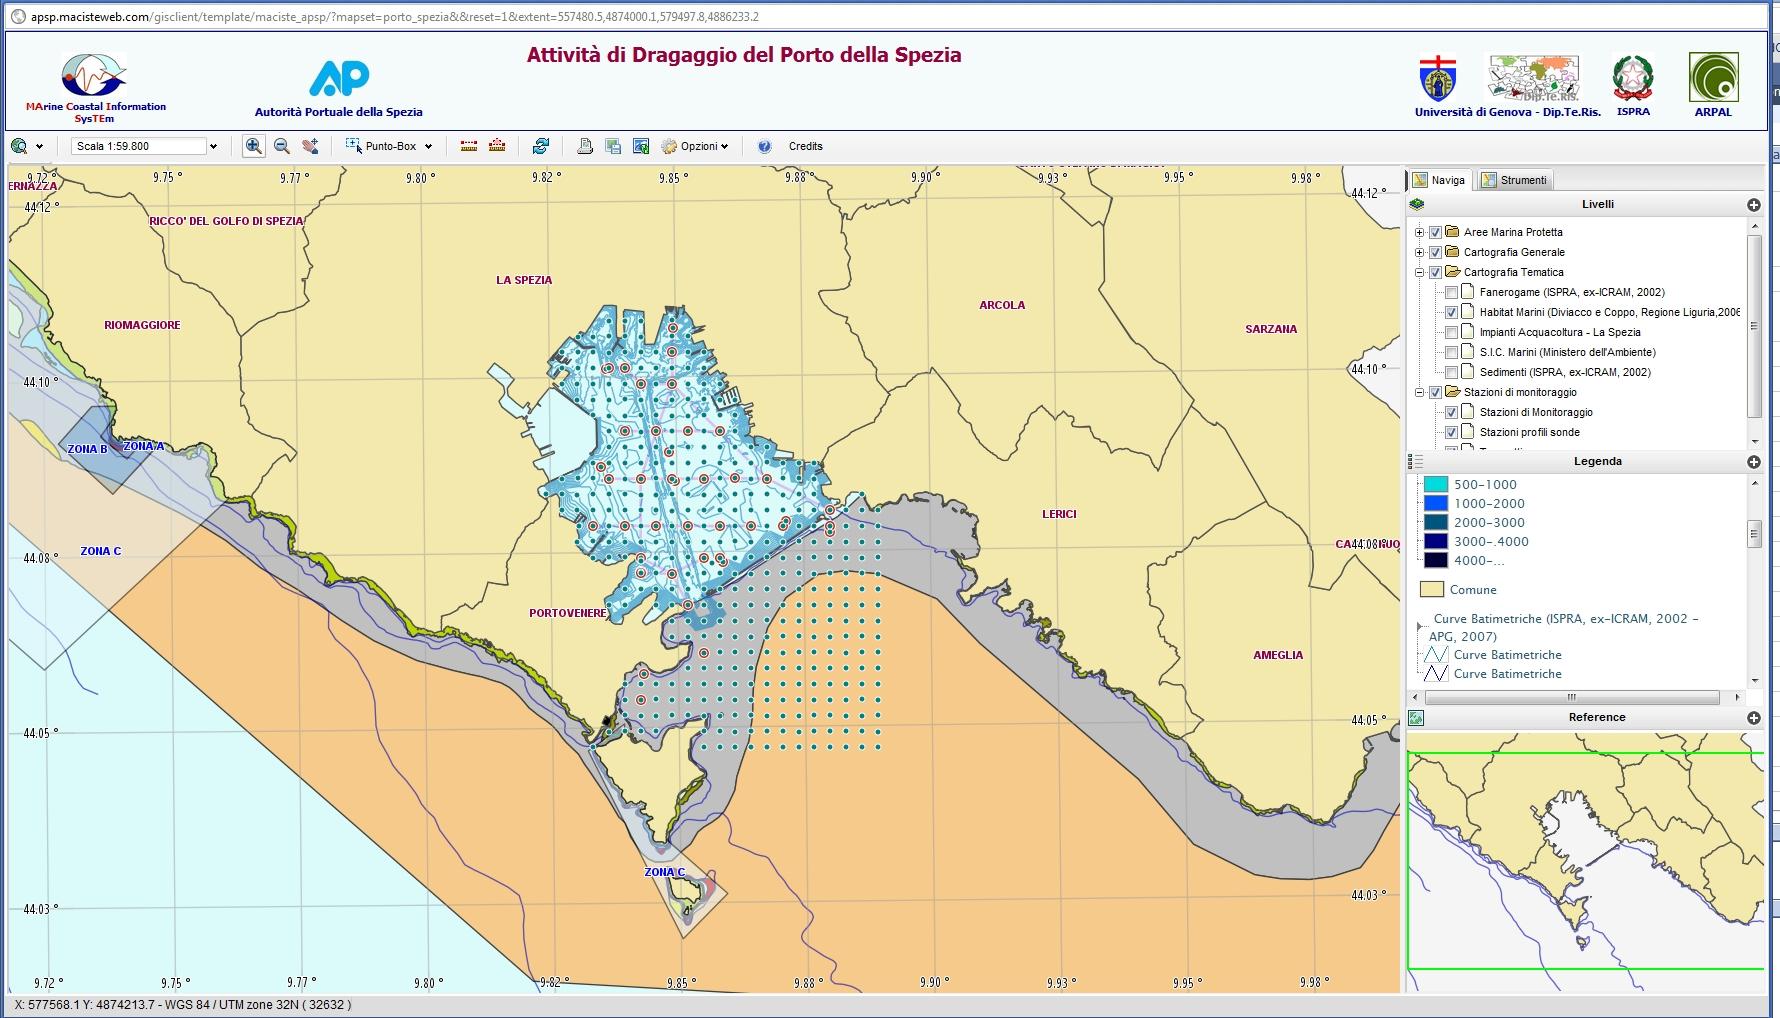Check the Sedimenti layer checkbox

point(1451,373)
